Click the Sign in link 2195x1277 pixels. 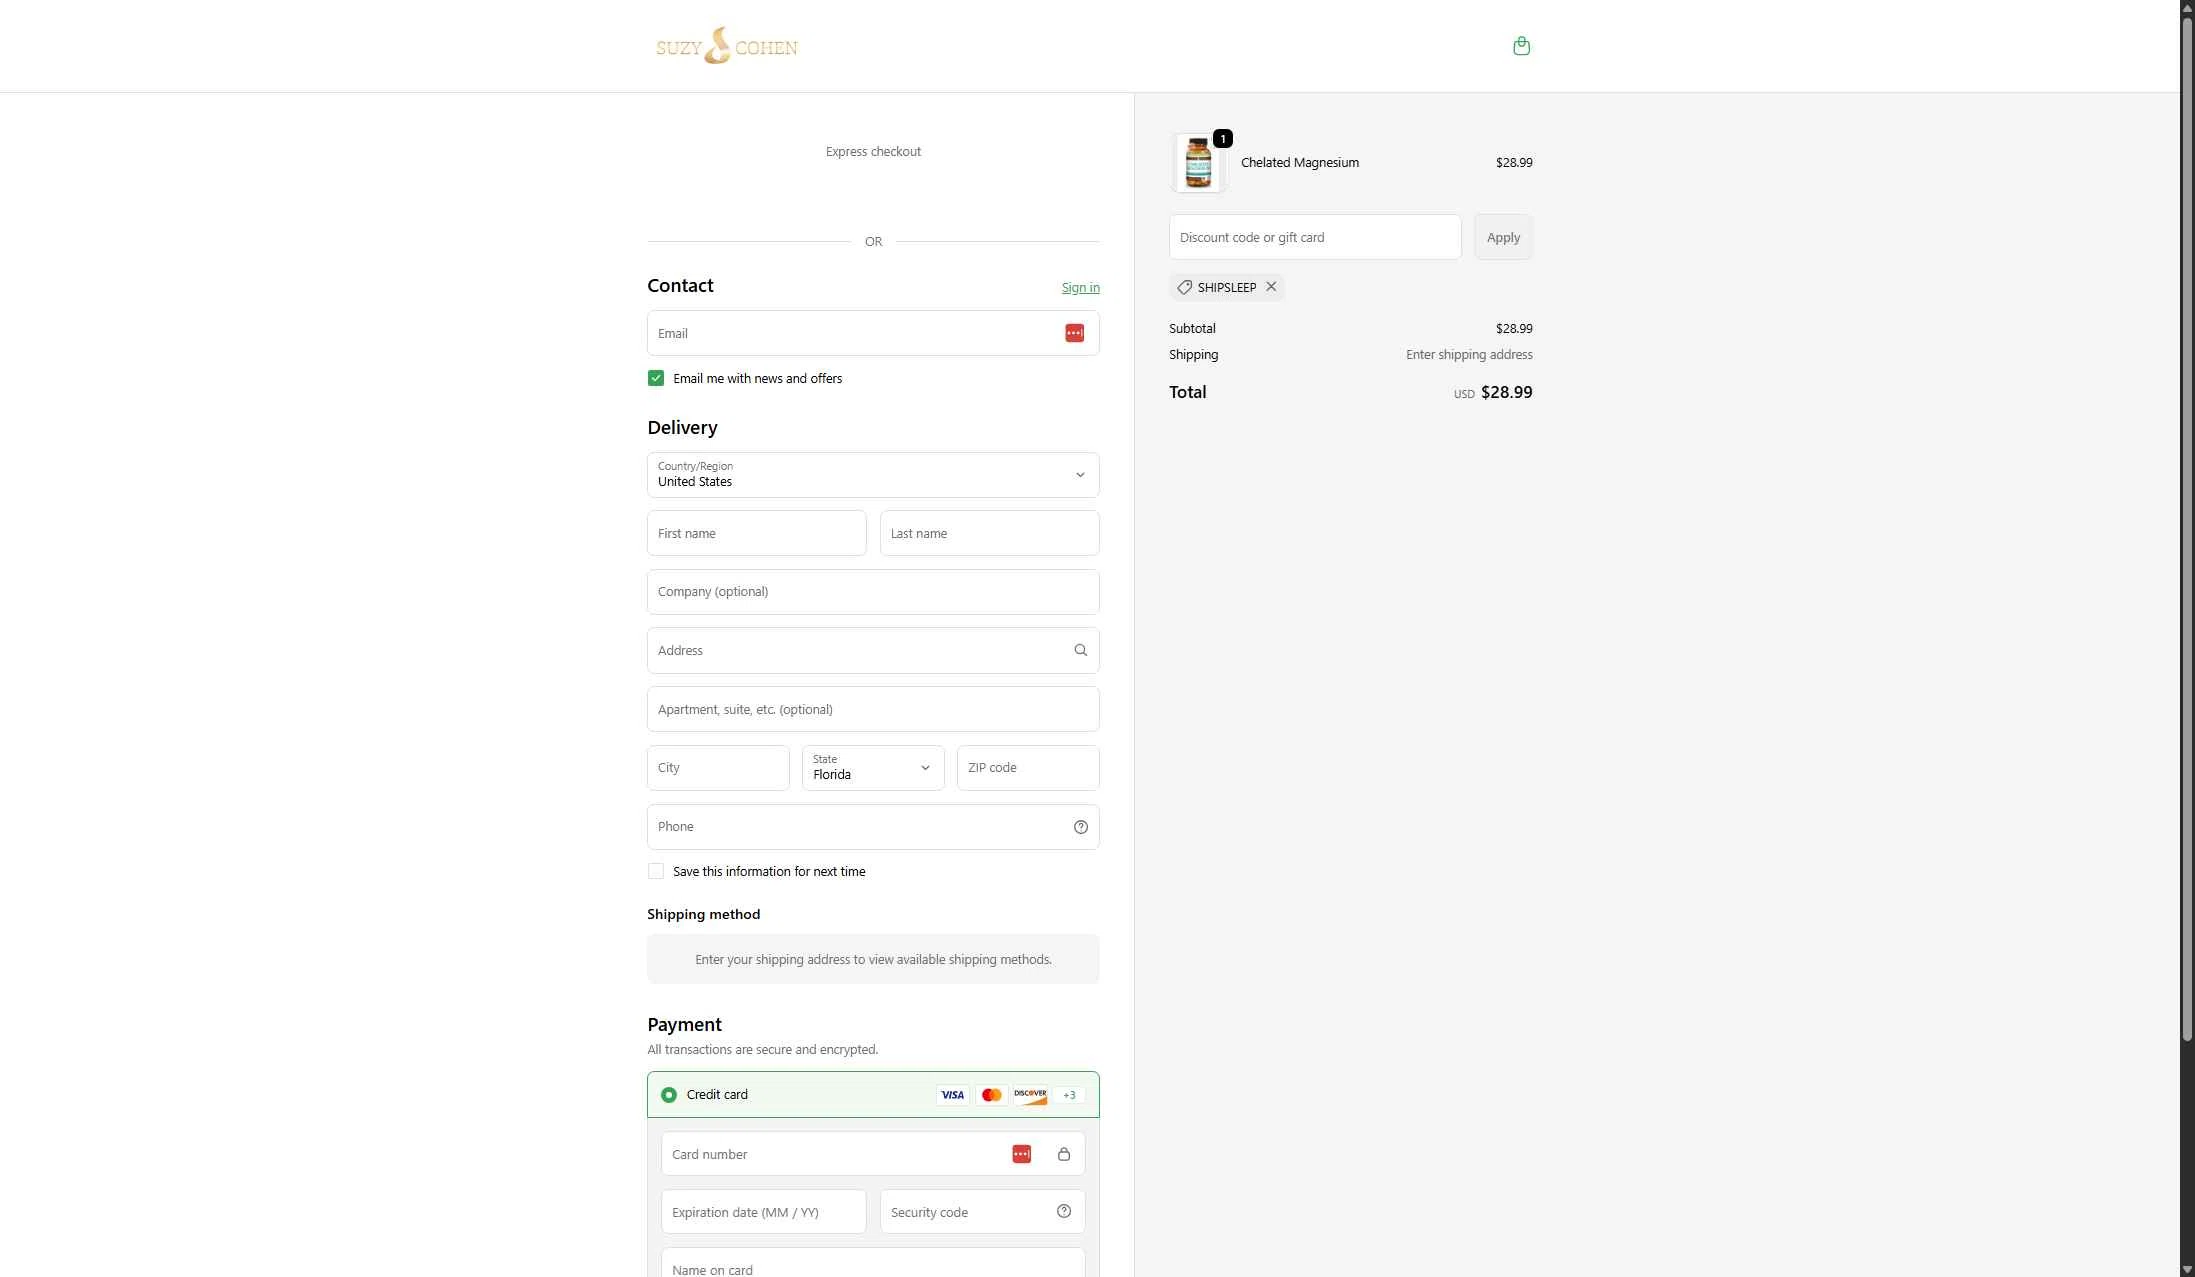pyautogui.click(x=1080, y=287)
